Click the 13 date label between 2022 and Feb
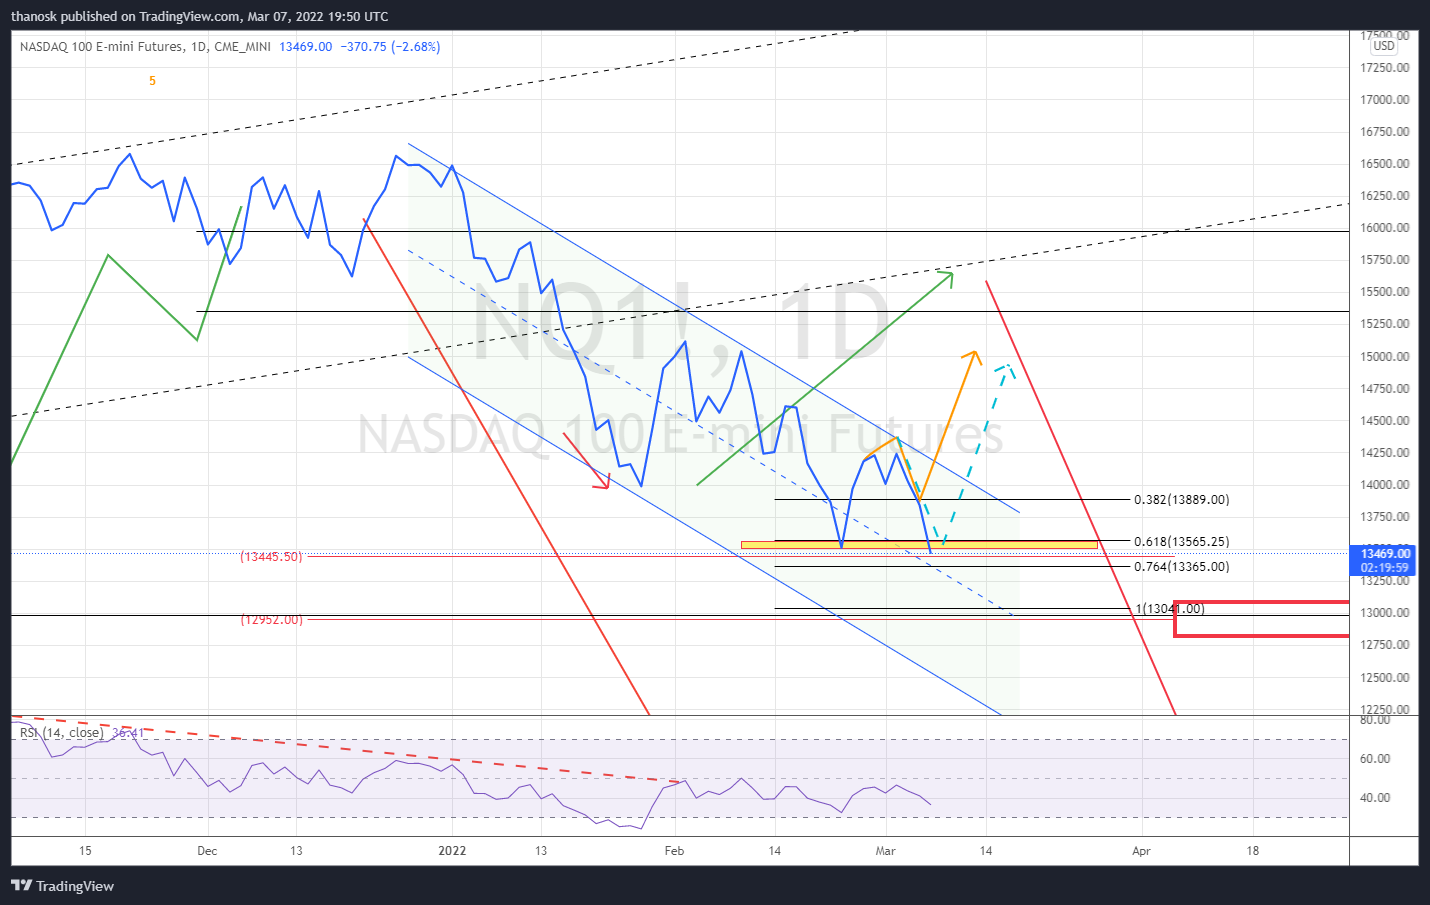1430x905 pixels. (541, 851)
